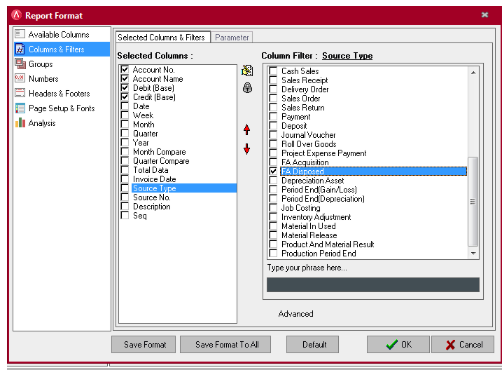Screen dimensions: 504x373
Task: Click scroll-up arrow of filter list
Action: pos(473,72)
